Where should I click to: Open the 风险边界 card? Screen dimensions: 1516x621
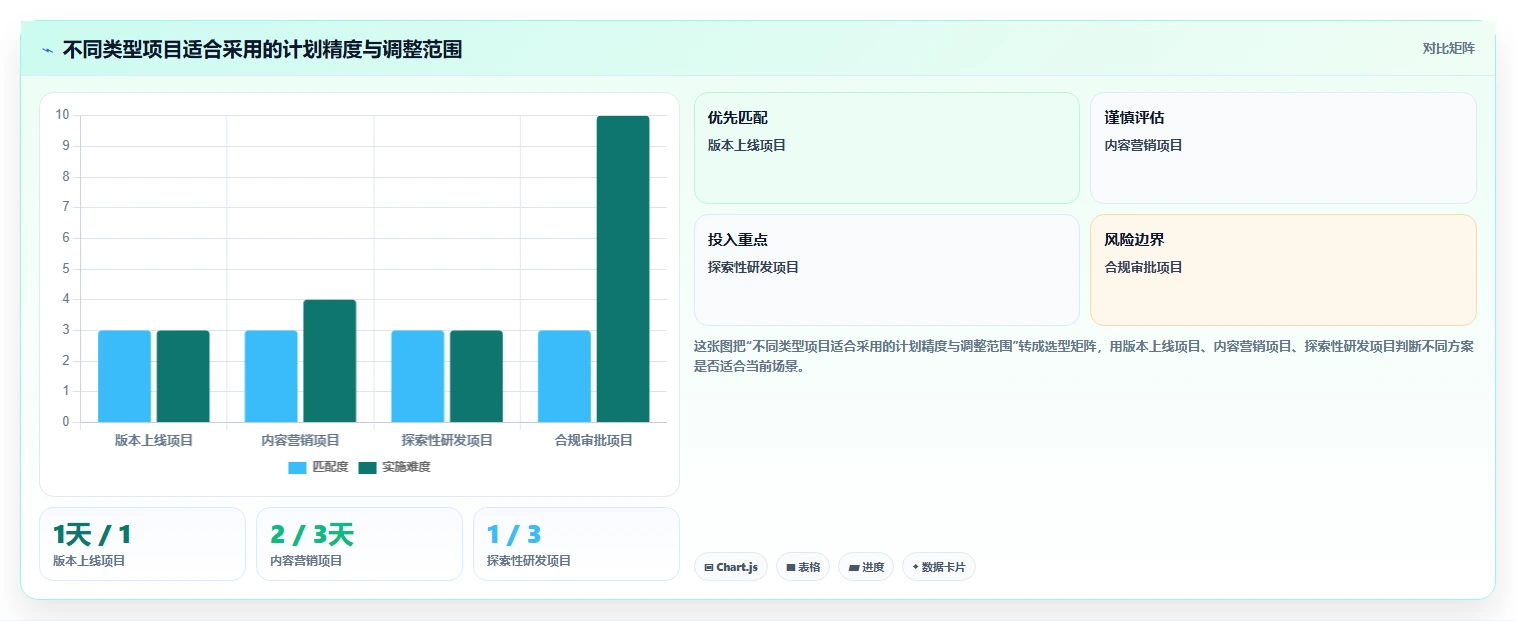(x=1283, y=270)
